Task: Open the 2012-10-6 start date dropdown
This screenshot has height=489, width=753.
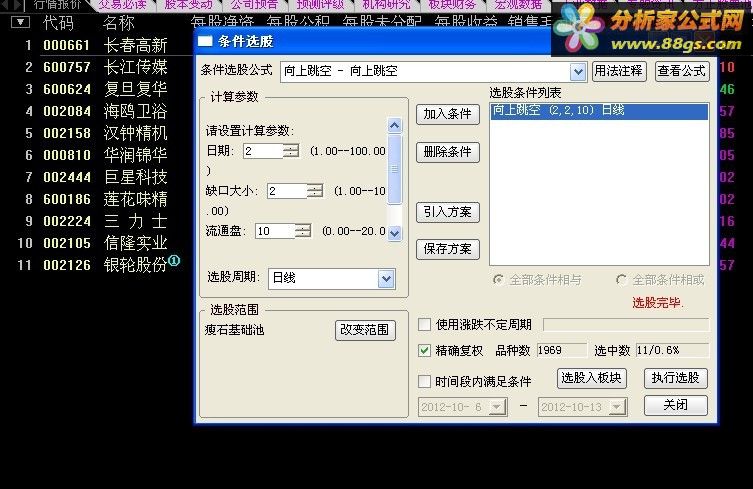Action: (x=498, y=407)
